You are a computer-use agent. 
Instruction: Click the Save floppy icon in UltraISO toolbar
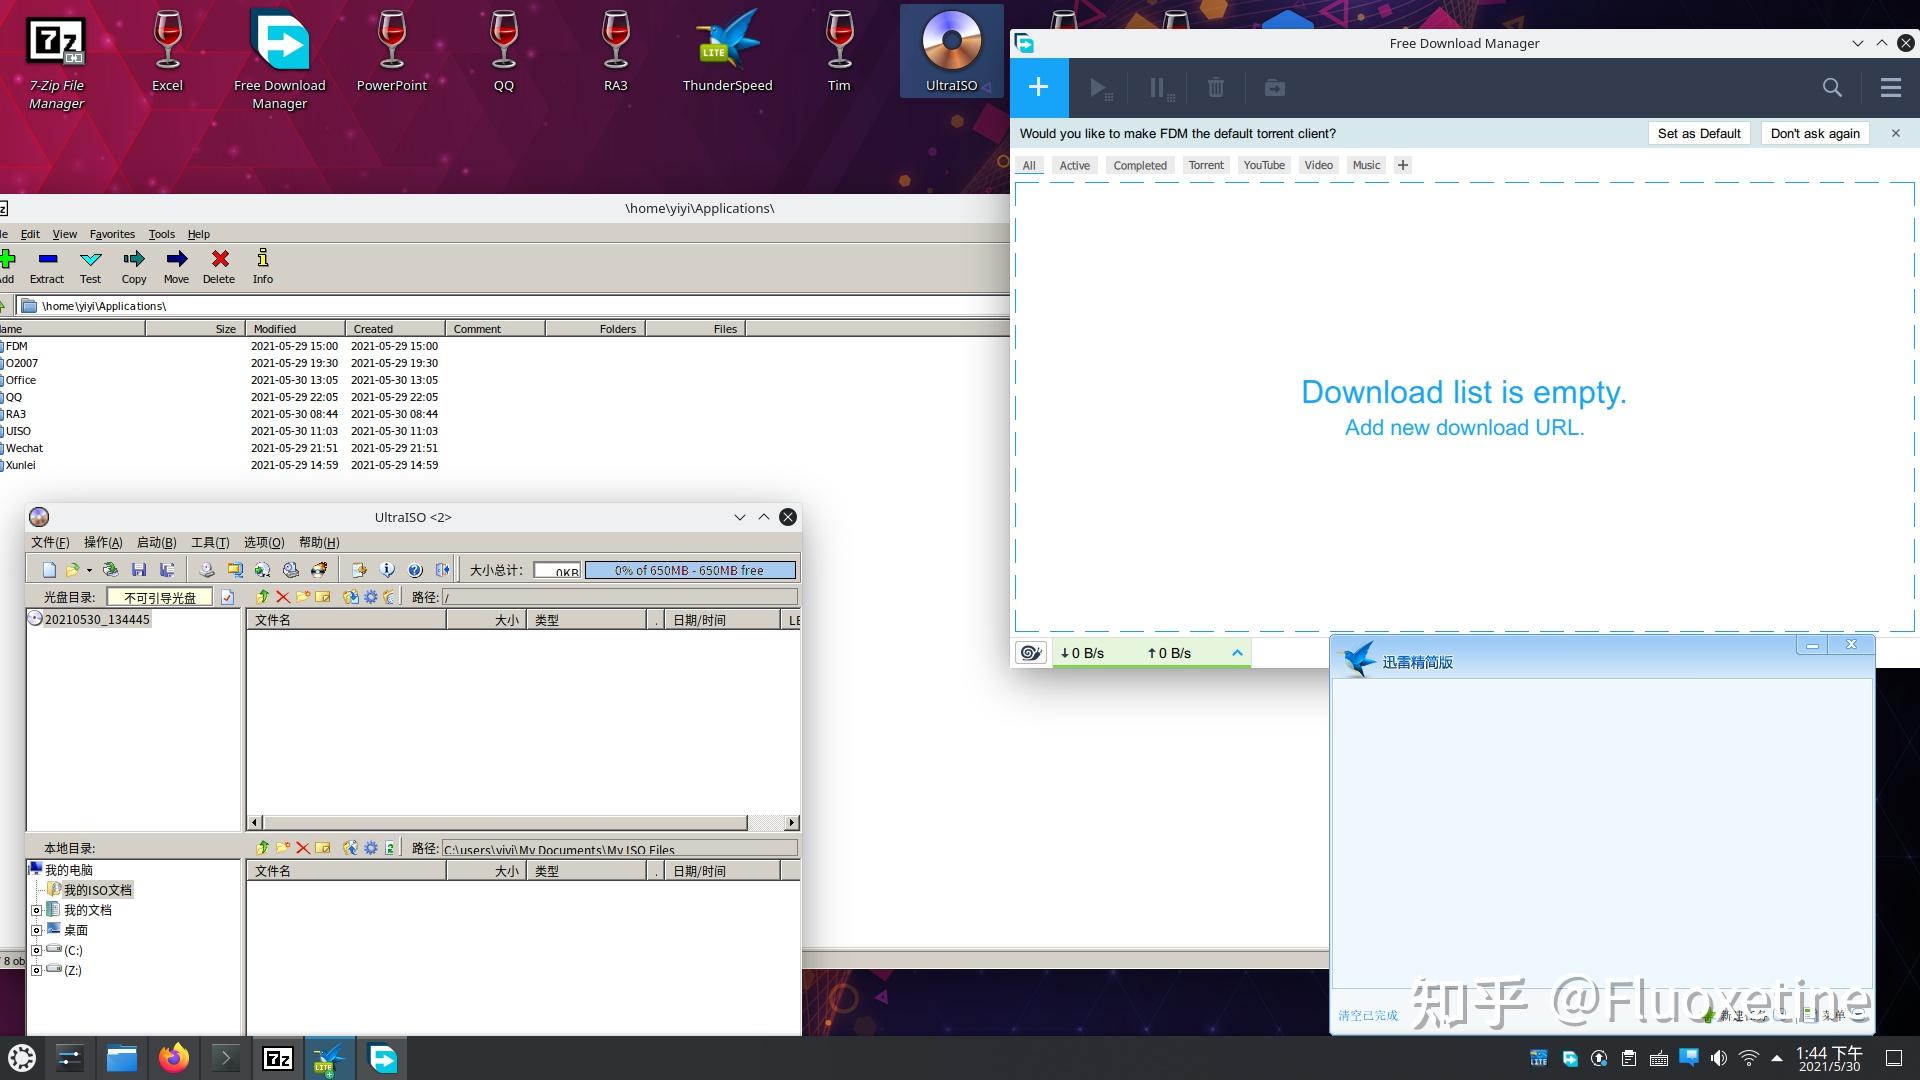pos(139,570)
